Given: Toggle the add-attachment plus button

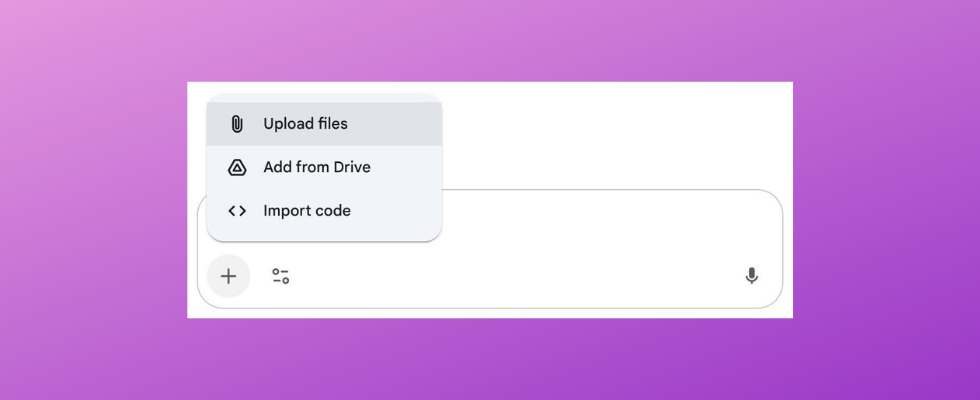Looking at the screenshot, I should pos(228,276).
